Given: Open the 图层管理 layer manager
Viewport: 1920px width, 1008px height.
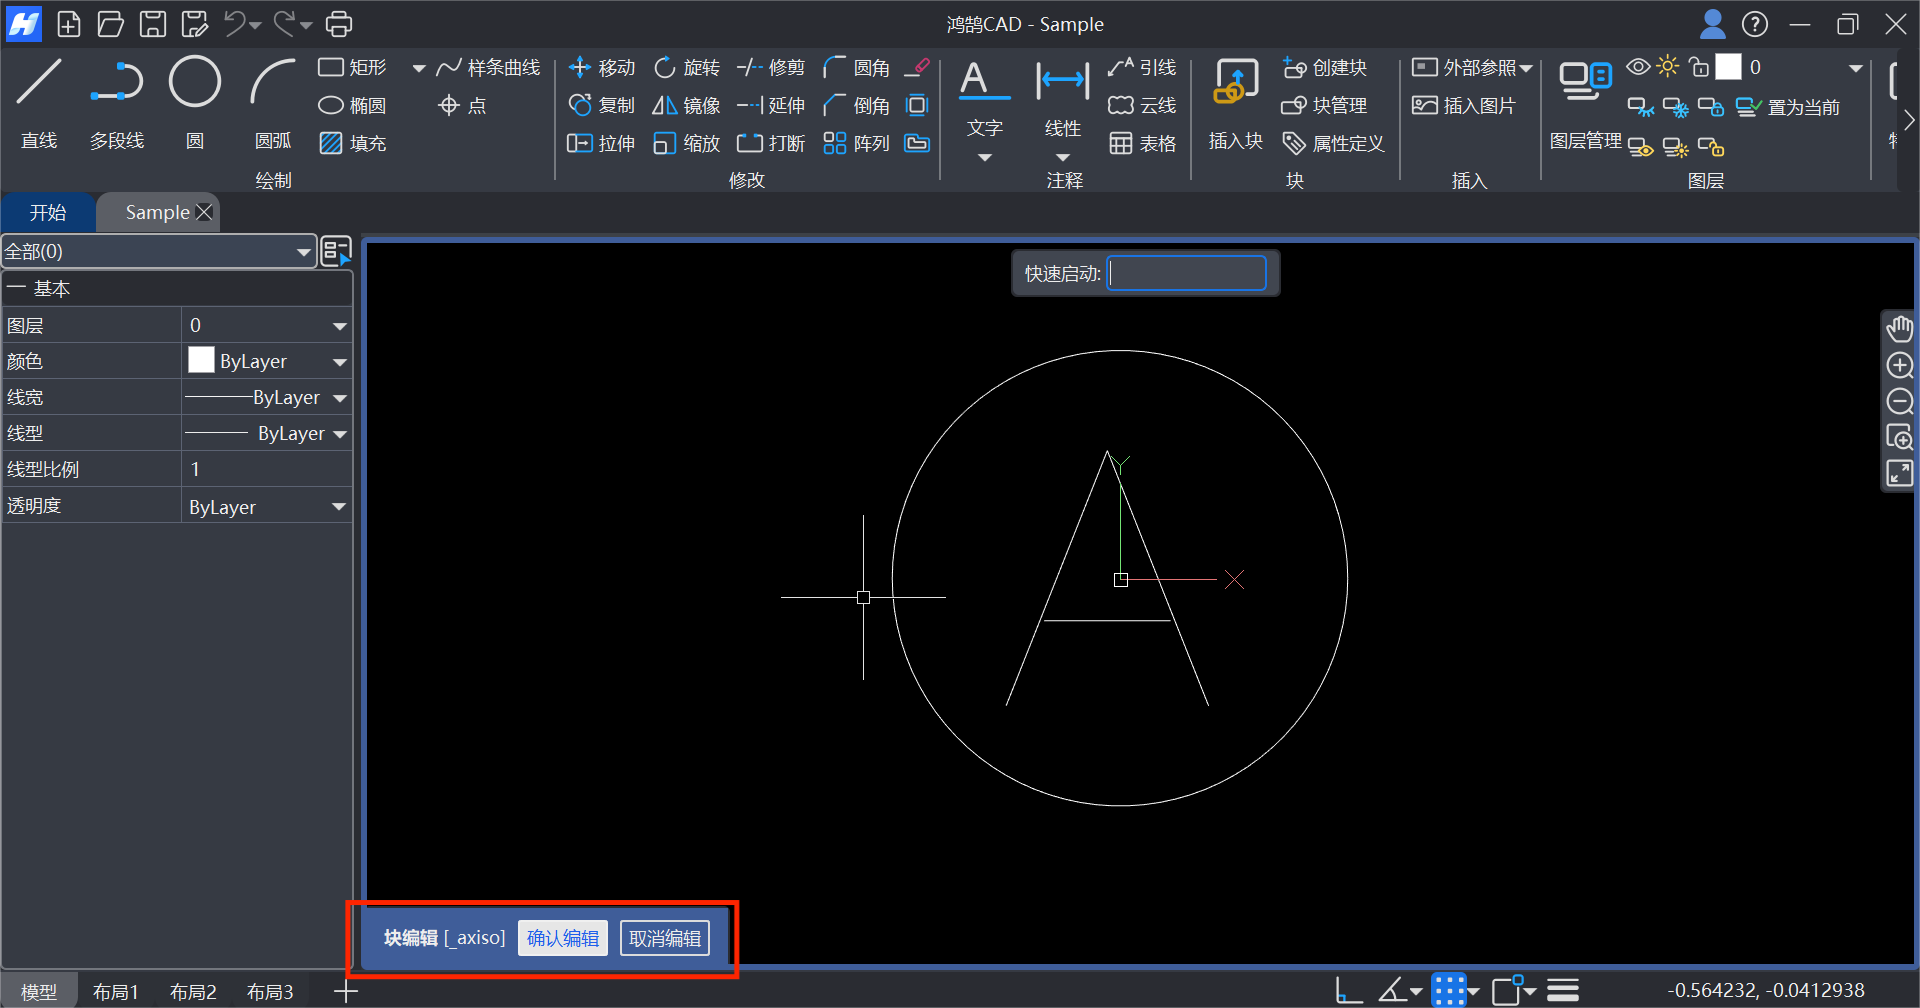Looking at the screenshot, I should click(x=1585, y=83).
